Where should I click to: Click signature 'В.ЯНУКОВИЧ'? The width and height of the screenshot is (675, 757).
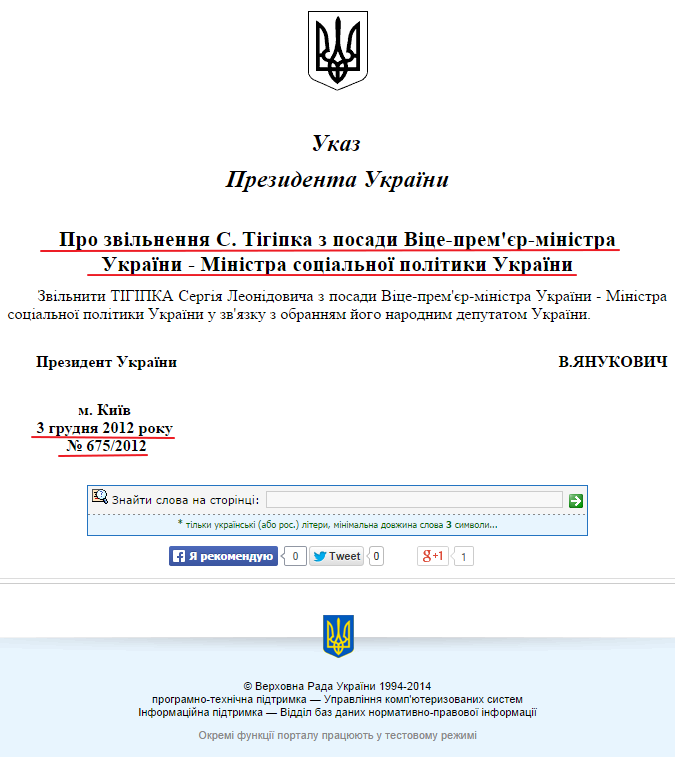click(613, 362)
